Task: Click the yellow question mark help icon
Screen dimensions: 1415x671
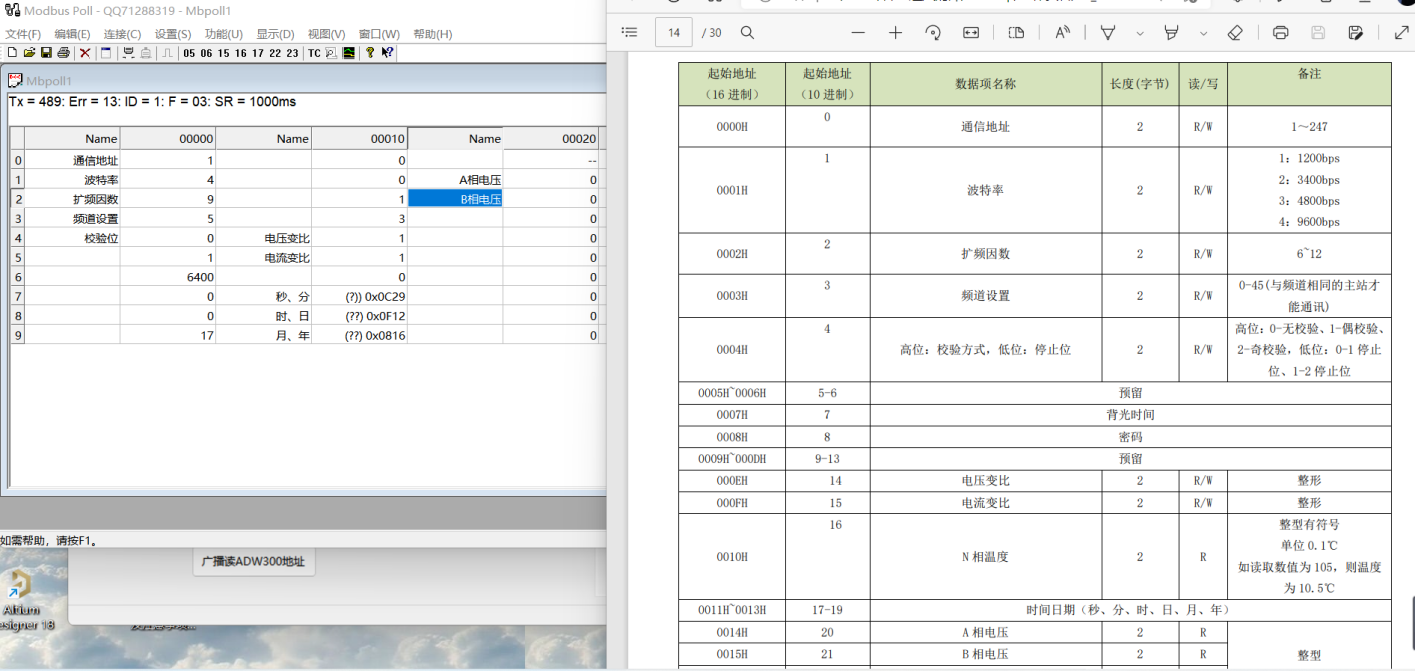Action: (369, 53)
